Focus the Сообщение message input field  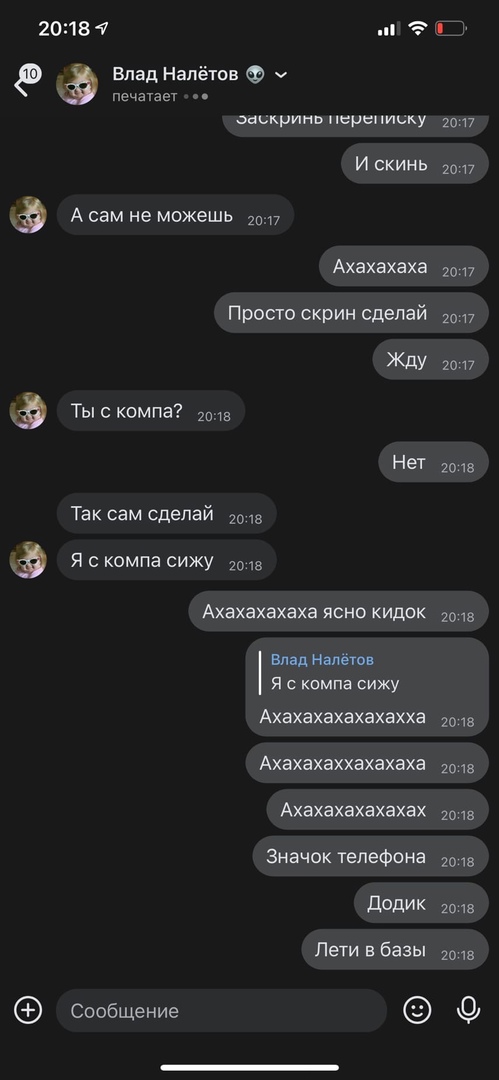click(221, 1010)
